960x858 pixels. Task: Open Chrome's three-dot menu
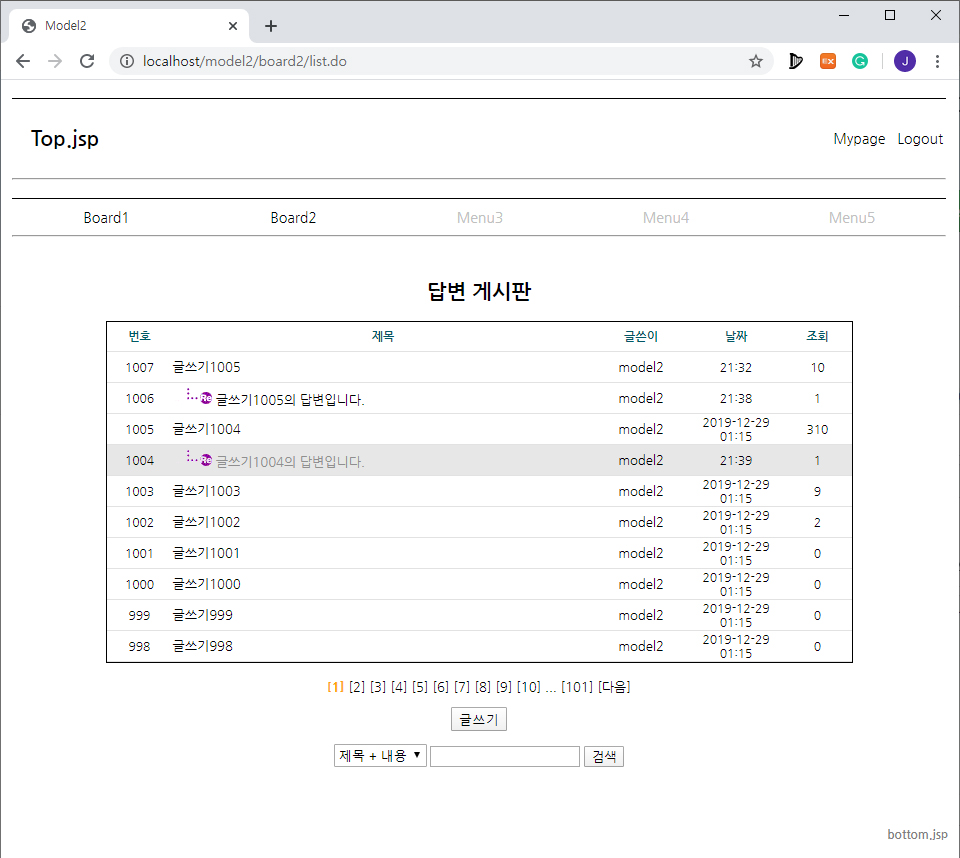pos(937,61)
